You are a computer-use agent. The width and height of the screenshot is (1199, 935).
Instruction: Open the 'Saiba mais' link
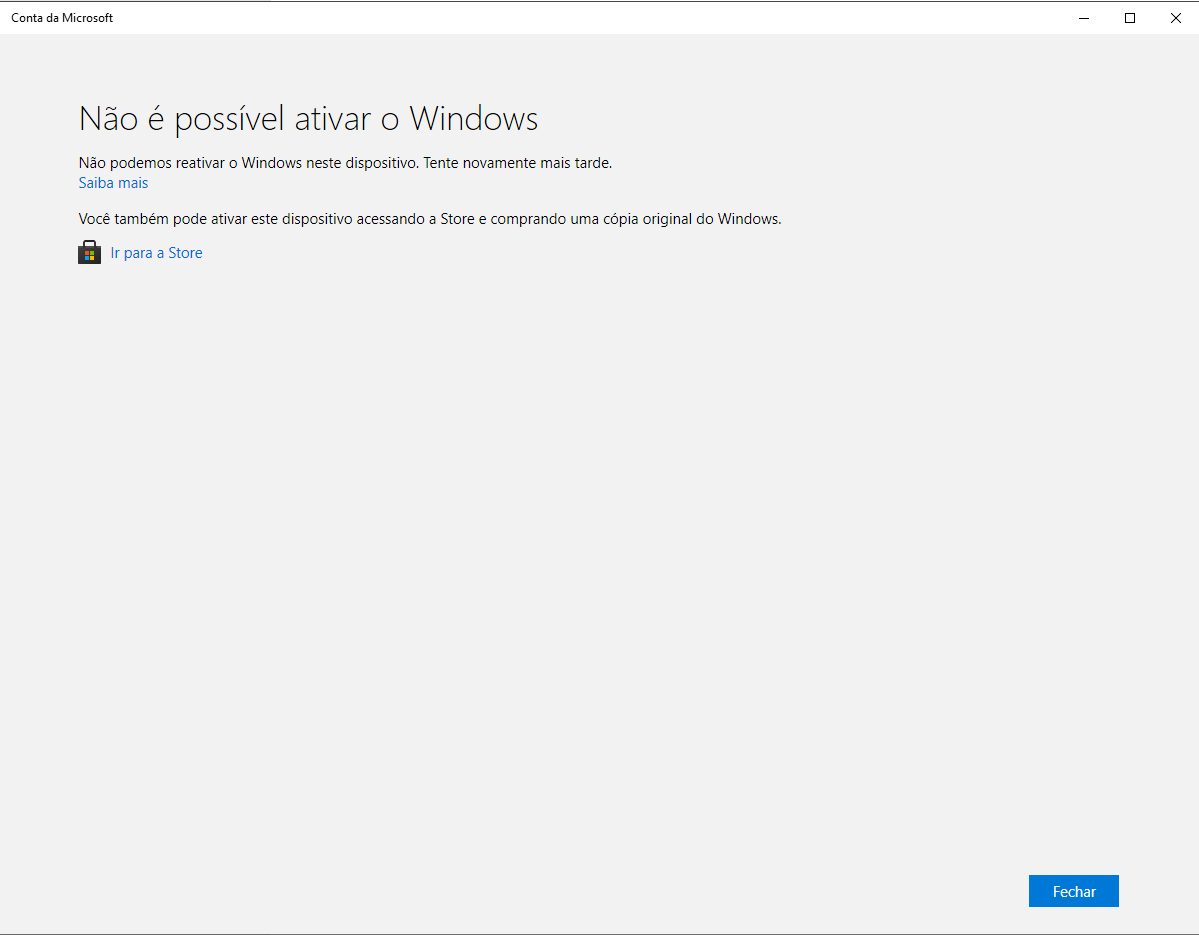pyautogui.click(x=113, y=183)
